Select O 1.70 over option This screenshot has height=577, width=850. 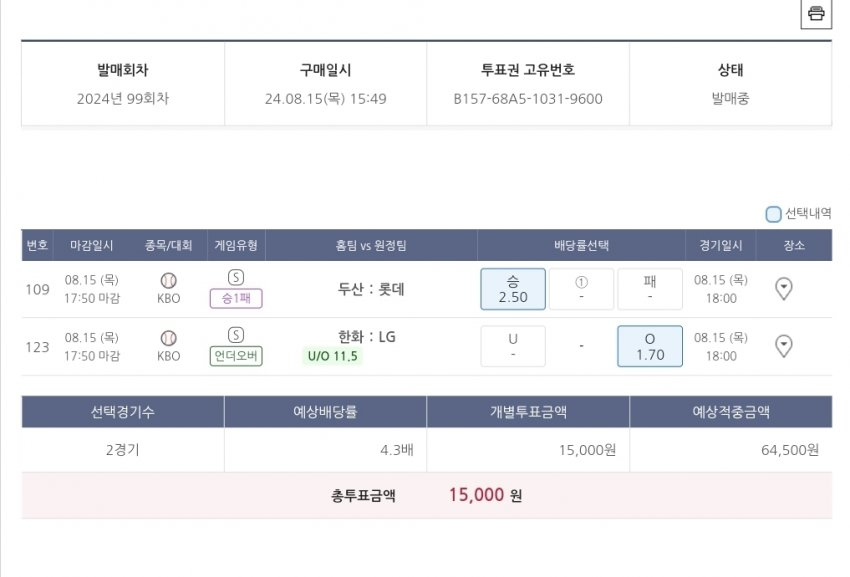tap(650, 346)
